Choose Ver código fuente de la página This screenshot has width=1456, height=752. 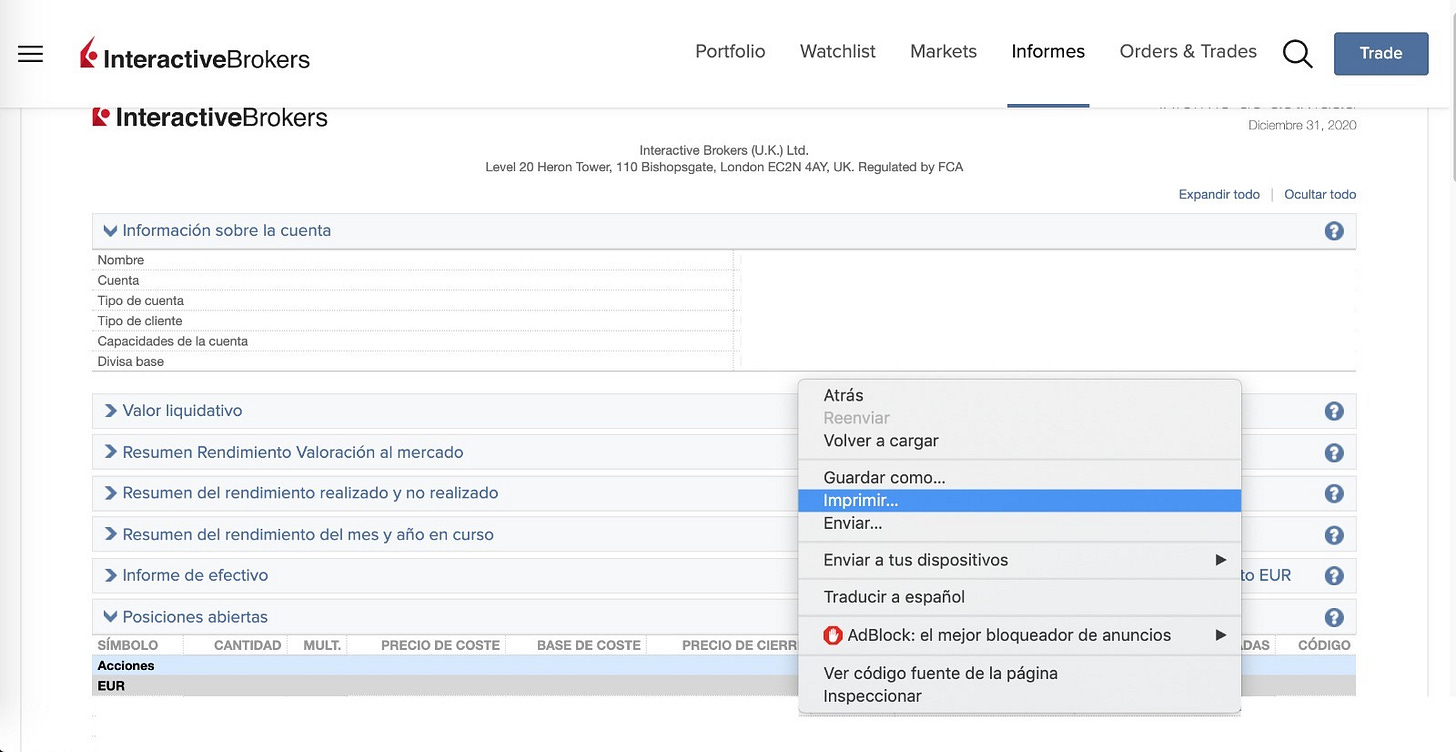pos(1019,673)
